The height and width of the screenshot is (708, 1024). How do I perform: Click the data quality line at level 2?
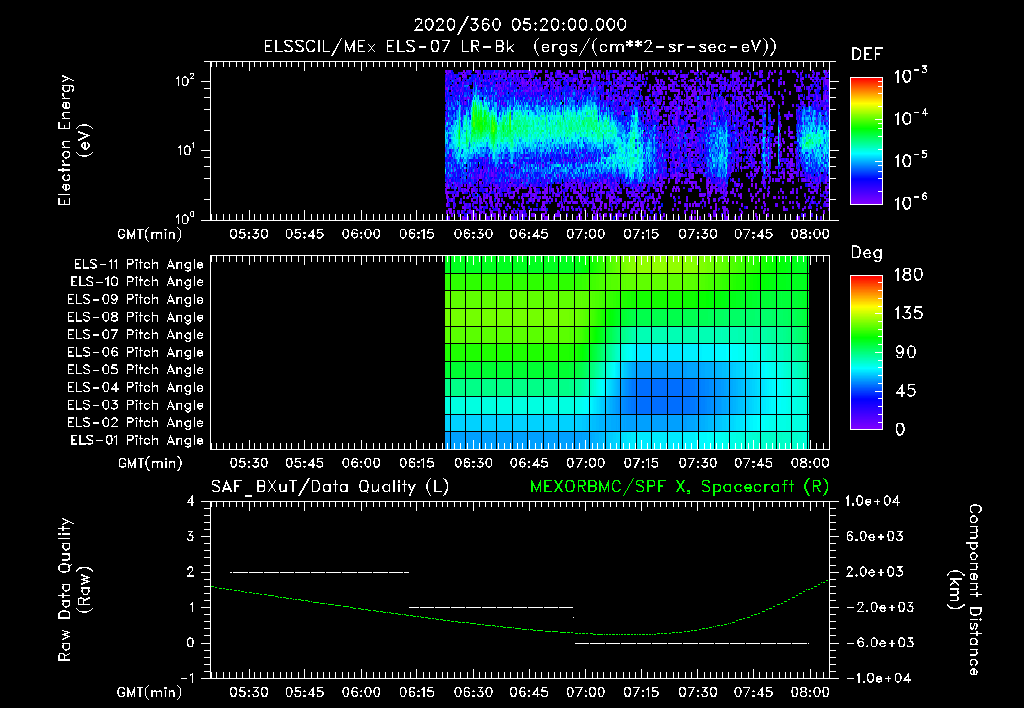pos(319,572)
